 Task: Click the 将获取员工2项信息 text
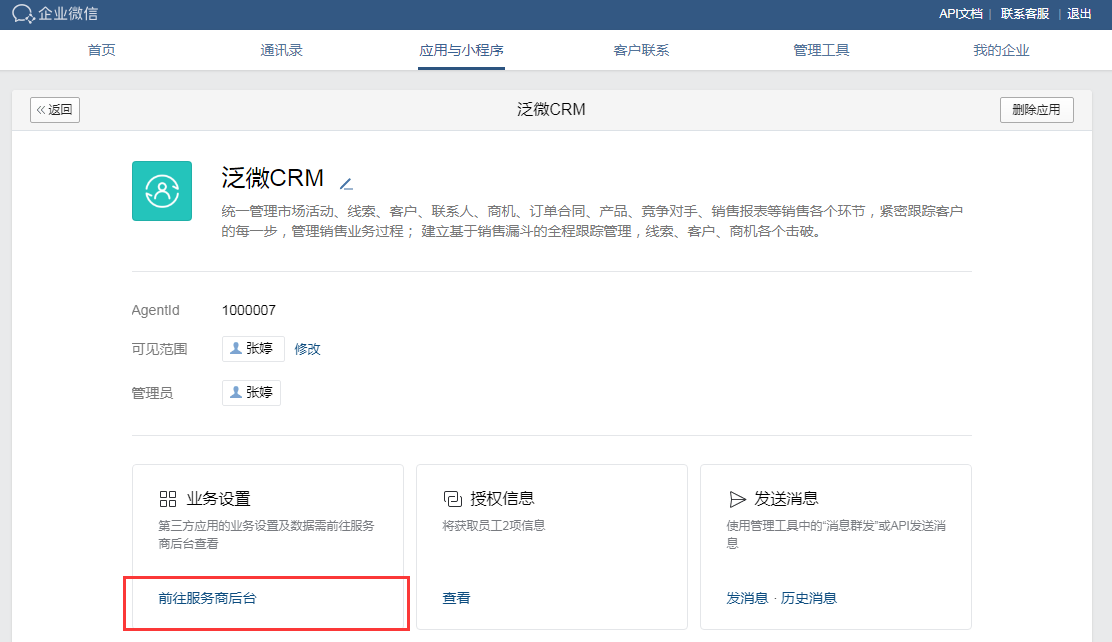pyautogui.click(x=494, y=526)
